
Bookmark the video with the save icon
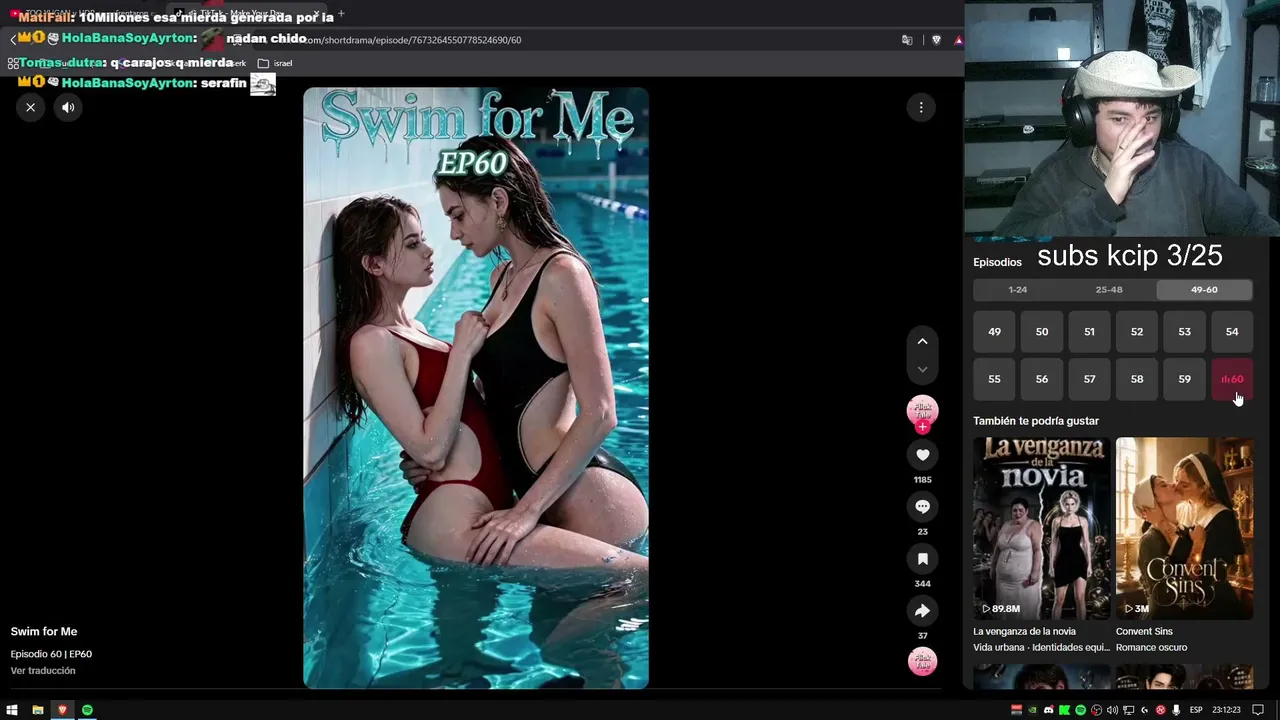click(x=922, y=559)
